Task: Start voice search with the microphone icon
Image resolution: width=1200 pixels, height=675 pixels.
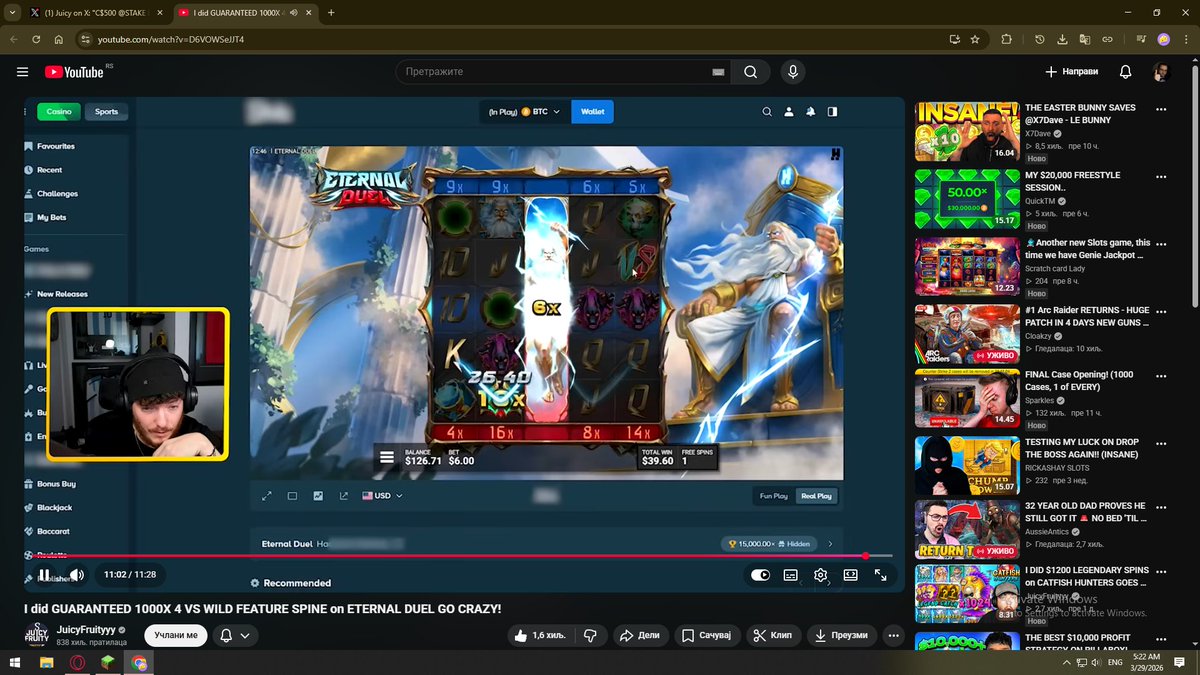Action: [x=793, y=72]
